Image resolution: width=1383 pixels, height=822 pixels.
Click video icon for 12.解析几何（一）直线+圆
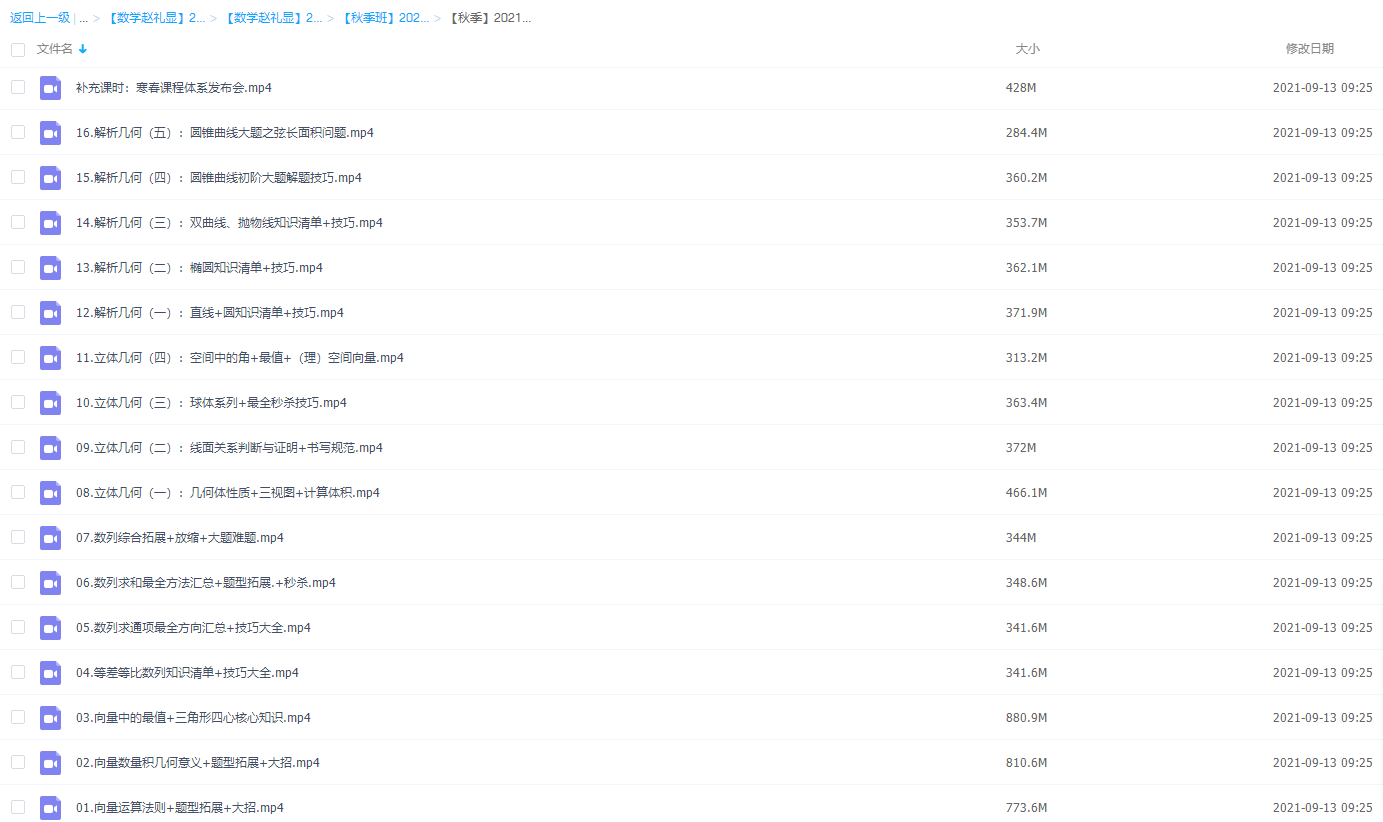50,313
